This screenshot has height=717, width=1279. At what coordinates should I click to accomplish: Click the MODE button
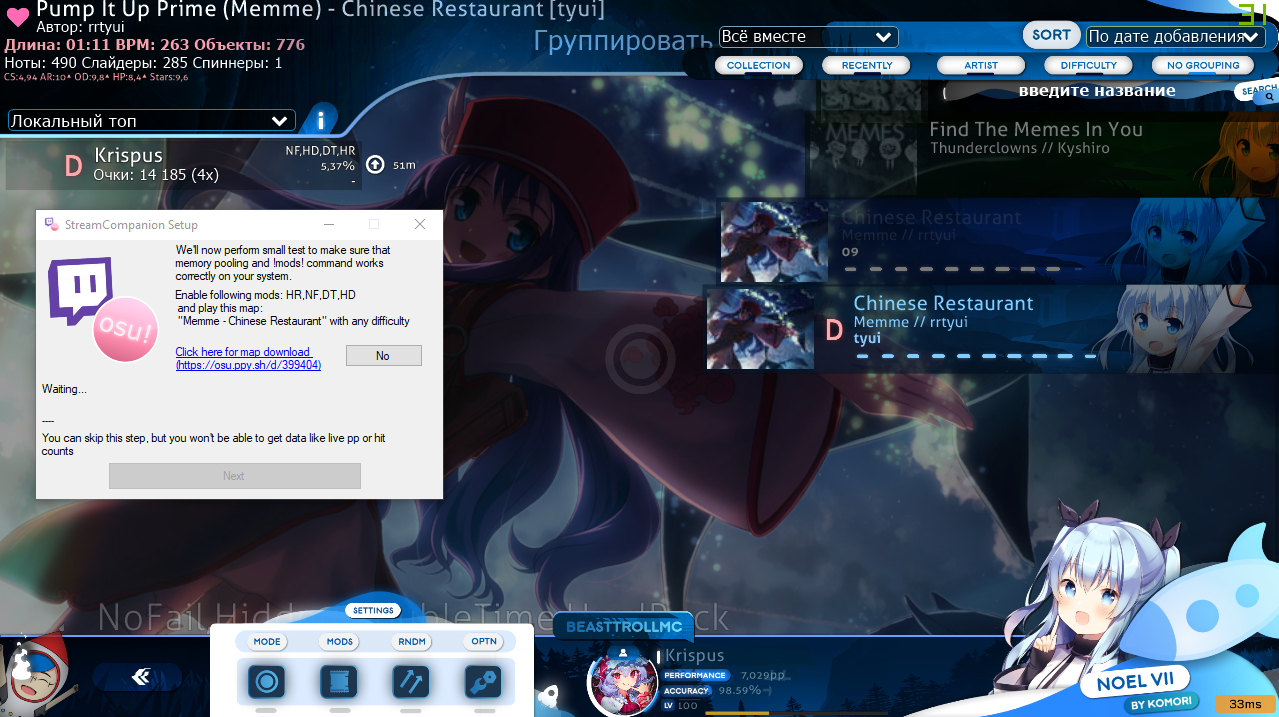[267, 642]
